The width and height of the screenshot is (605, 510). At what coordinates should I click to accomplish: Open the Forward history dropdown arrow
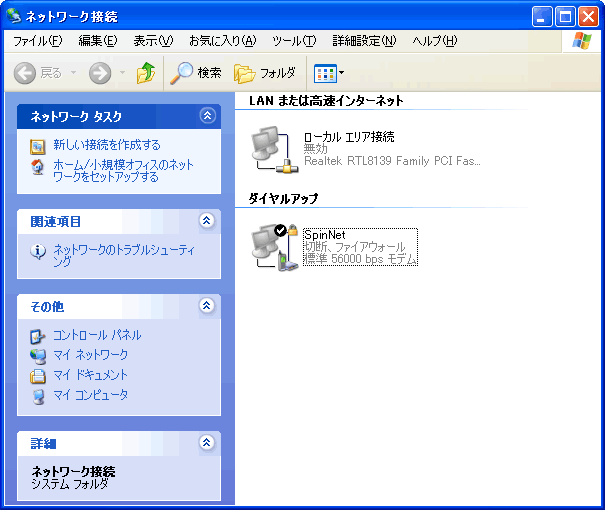[122, 72]
